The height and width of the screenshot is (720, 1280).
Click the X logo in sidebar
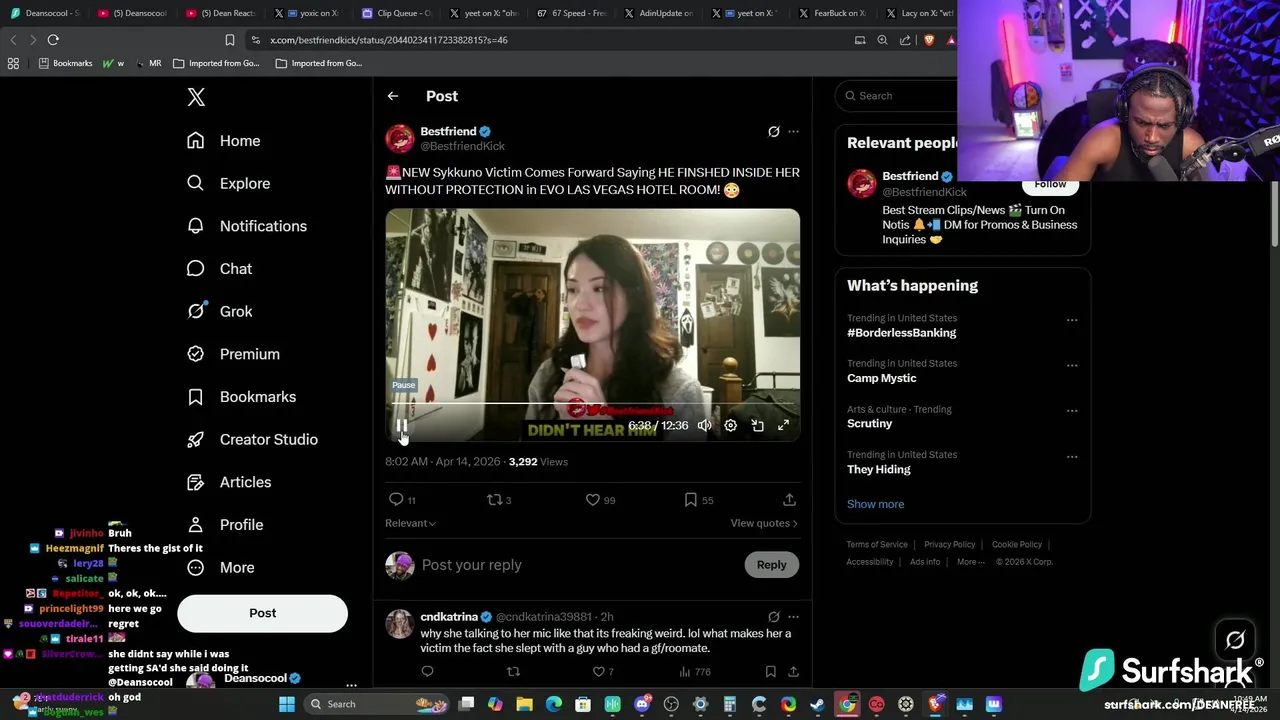point(196,97)
